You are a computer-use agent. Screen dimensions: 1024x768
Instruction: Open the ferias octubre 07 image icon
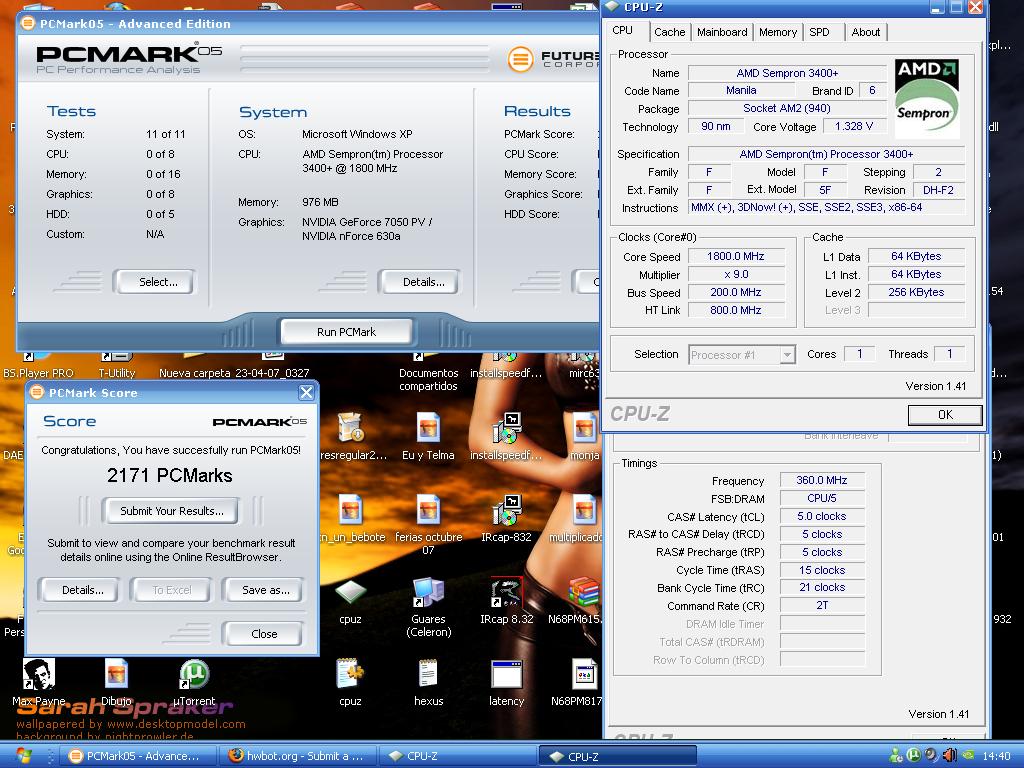(428, 510)
